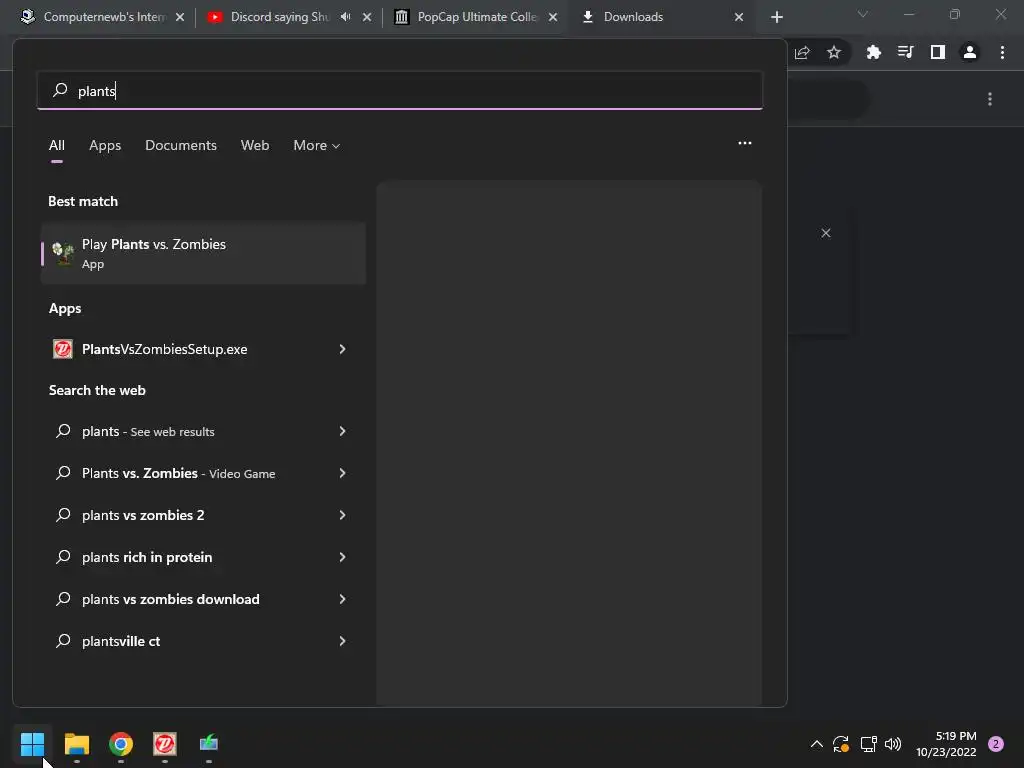Show hidden tray icons chevron
The height and width of the screenshot is (768, 1024).
816,744
